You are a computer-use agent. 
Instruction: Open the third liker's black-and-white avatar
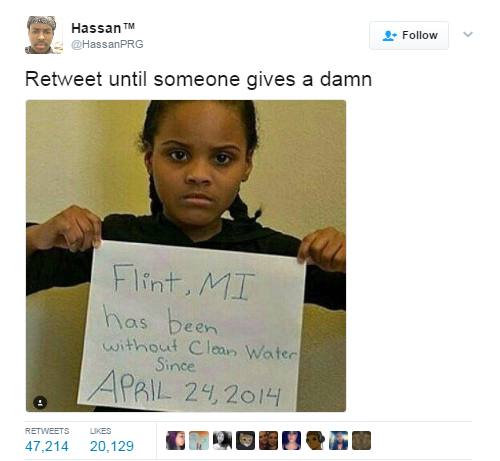[x=222, y=440]
